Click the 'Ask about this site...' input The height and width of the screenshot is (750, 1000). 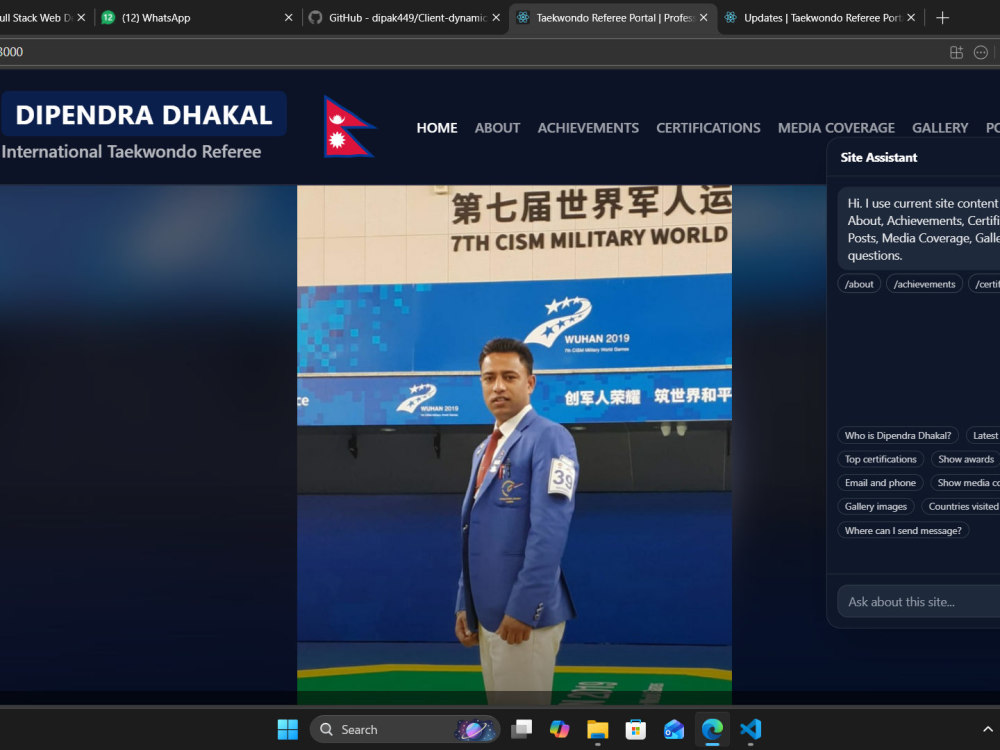[918, 601]
